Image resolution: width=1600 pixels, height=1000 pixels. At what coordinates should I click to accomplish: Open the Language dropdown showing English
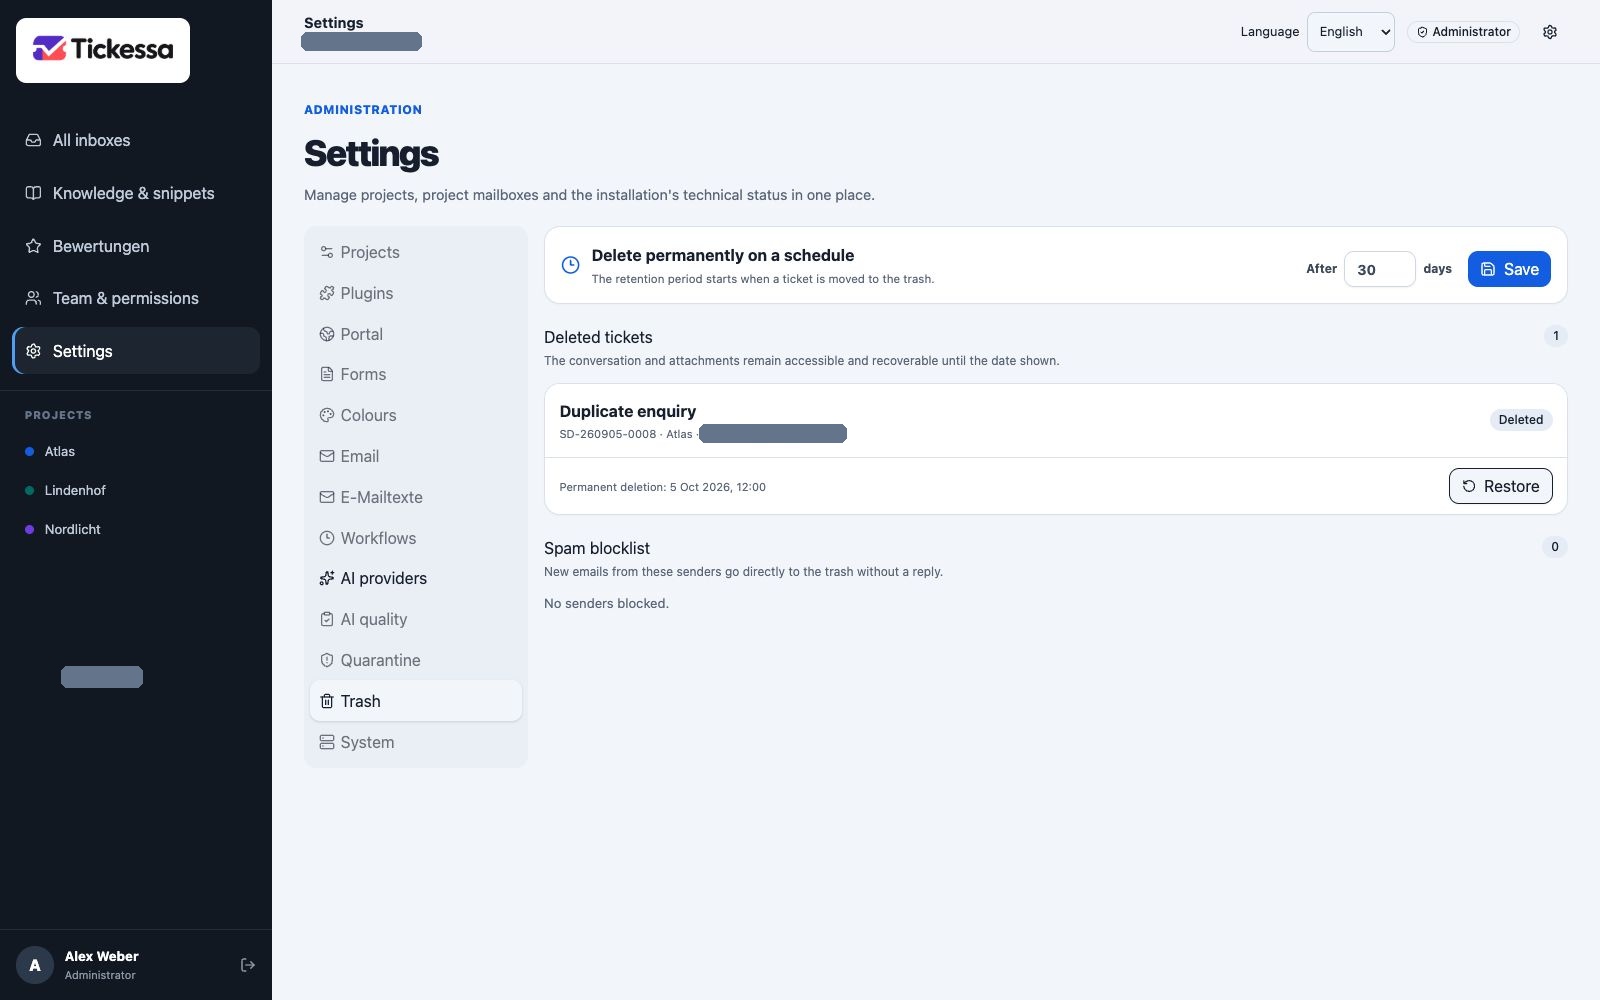tap(1350, 32)
